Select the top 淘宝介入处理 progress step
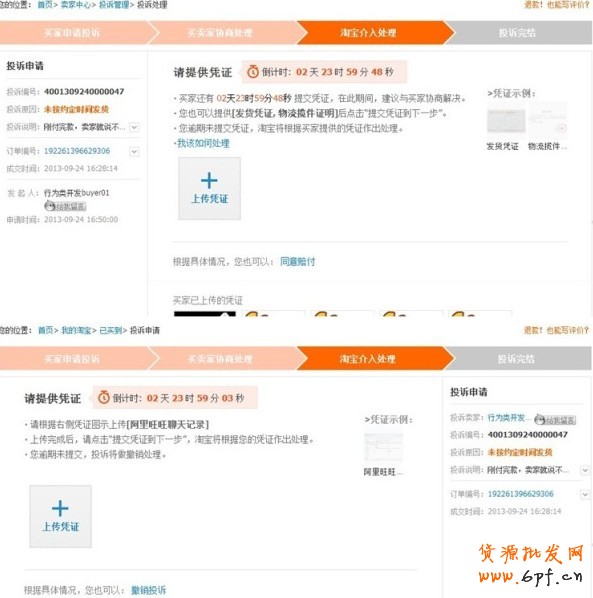593x598 pixels. [x=368, y=32]
